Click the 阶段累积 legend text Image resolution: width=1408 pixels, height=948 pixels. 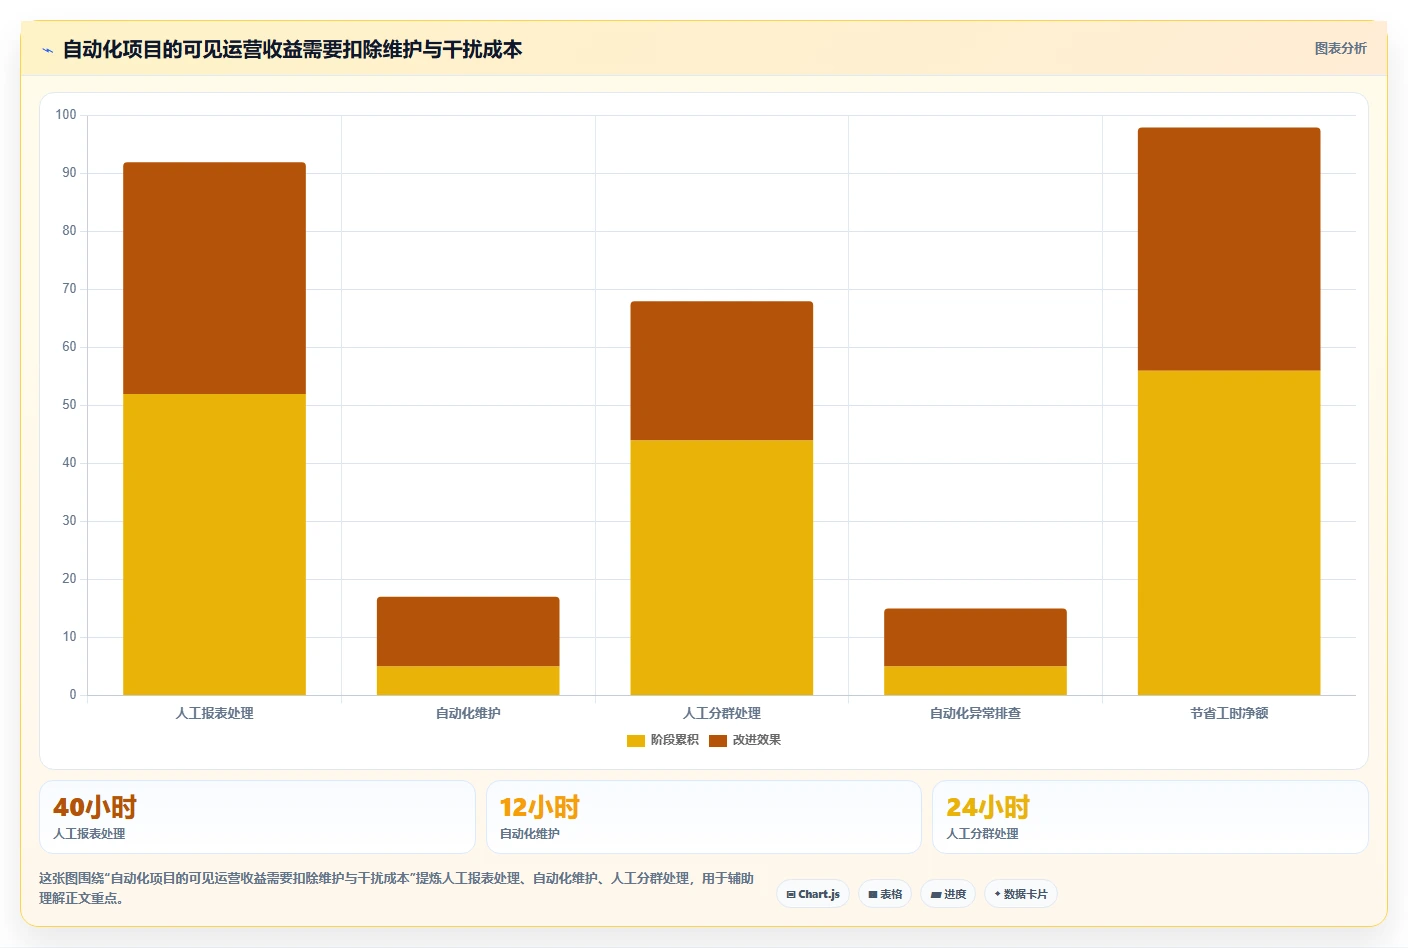click(675, 740)
